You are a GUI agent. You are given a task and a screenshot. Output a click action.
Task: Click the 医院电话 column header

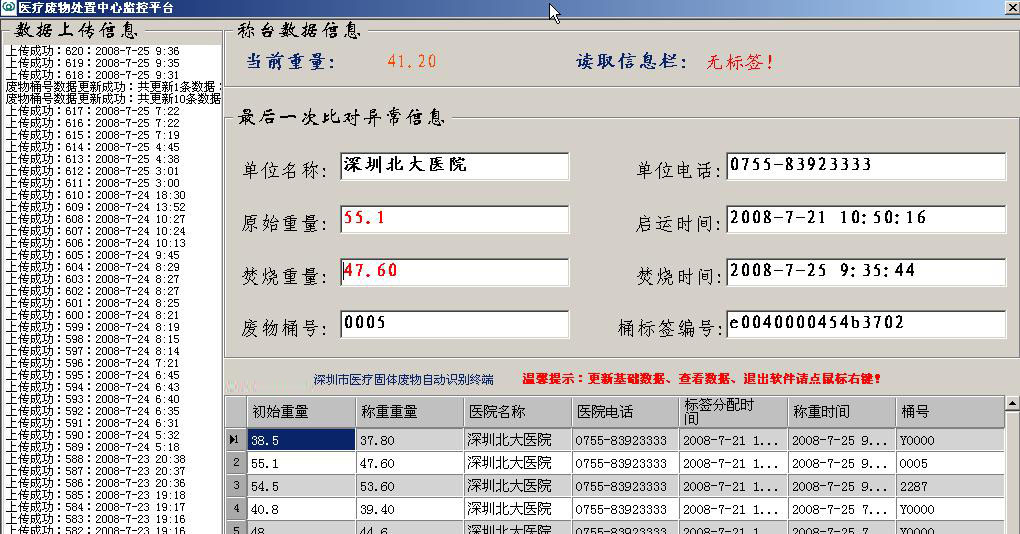(x=624, y=411)
